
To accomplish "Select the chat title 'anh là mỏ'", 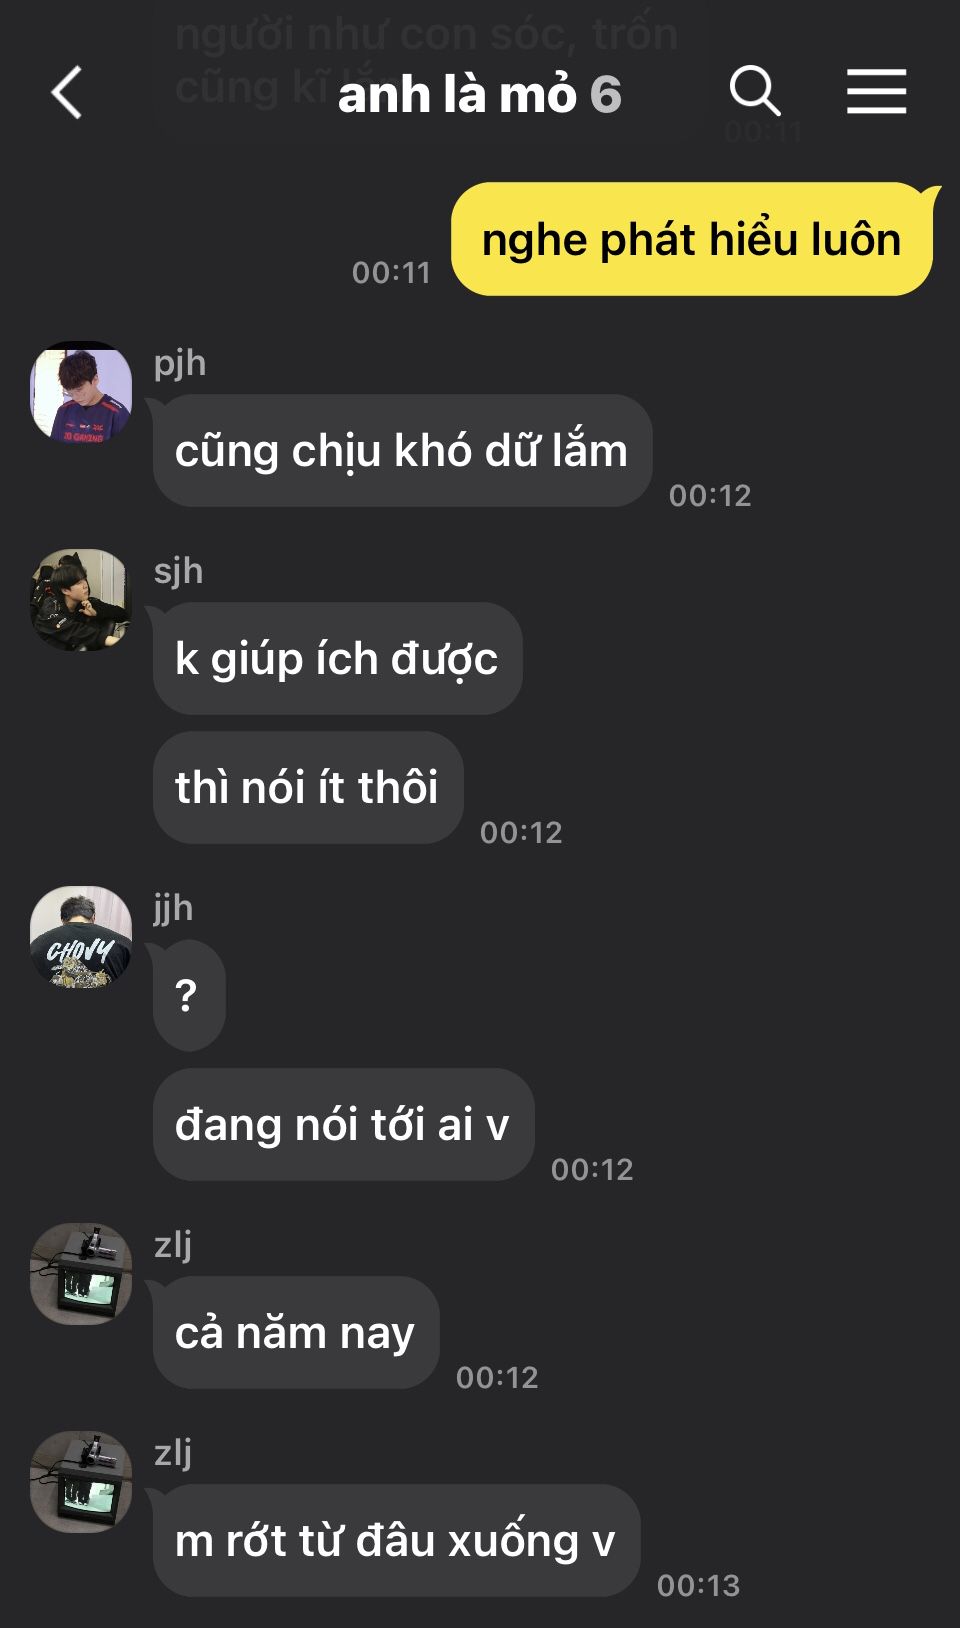I will [458, 95].
